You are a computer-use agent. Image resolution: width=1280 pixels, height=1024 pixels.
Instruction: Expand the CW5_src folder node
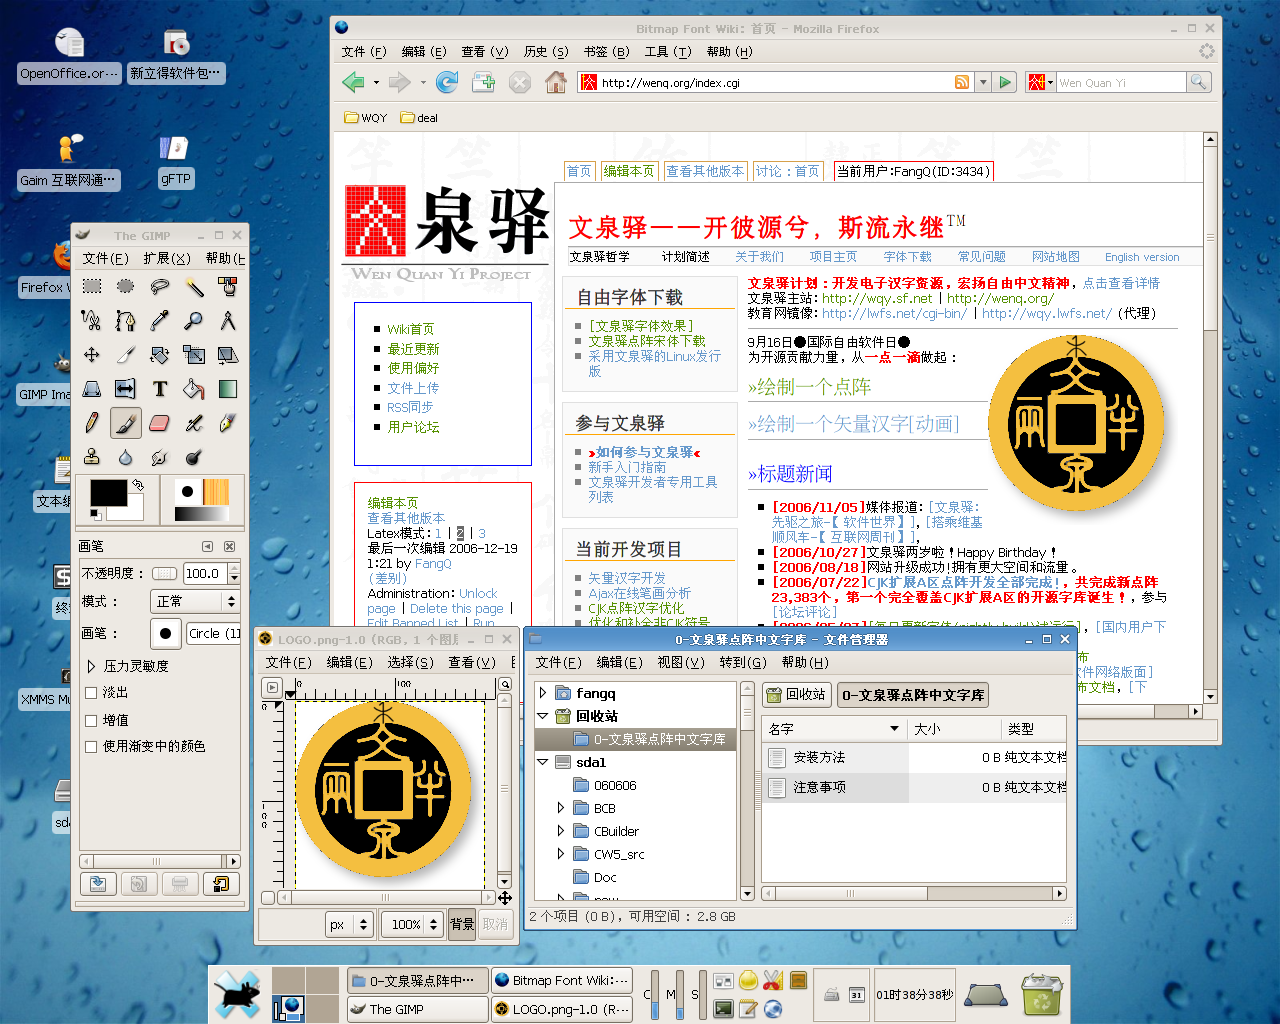[560, 854]
